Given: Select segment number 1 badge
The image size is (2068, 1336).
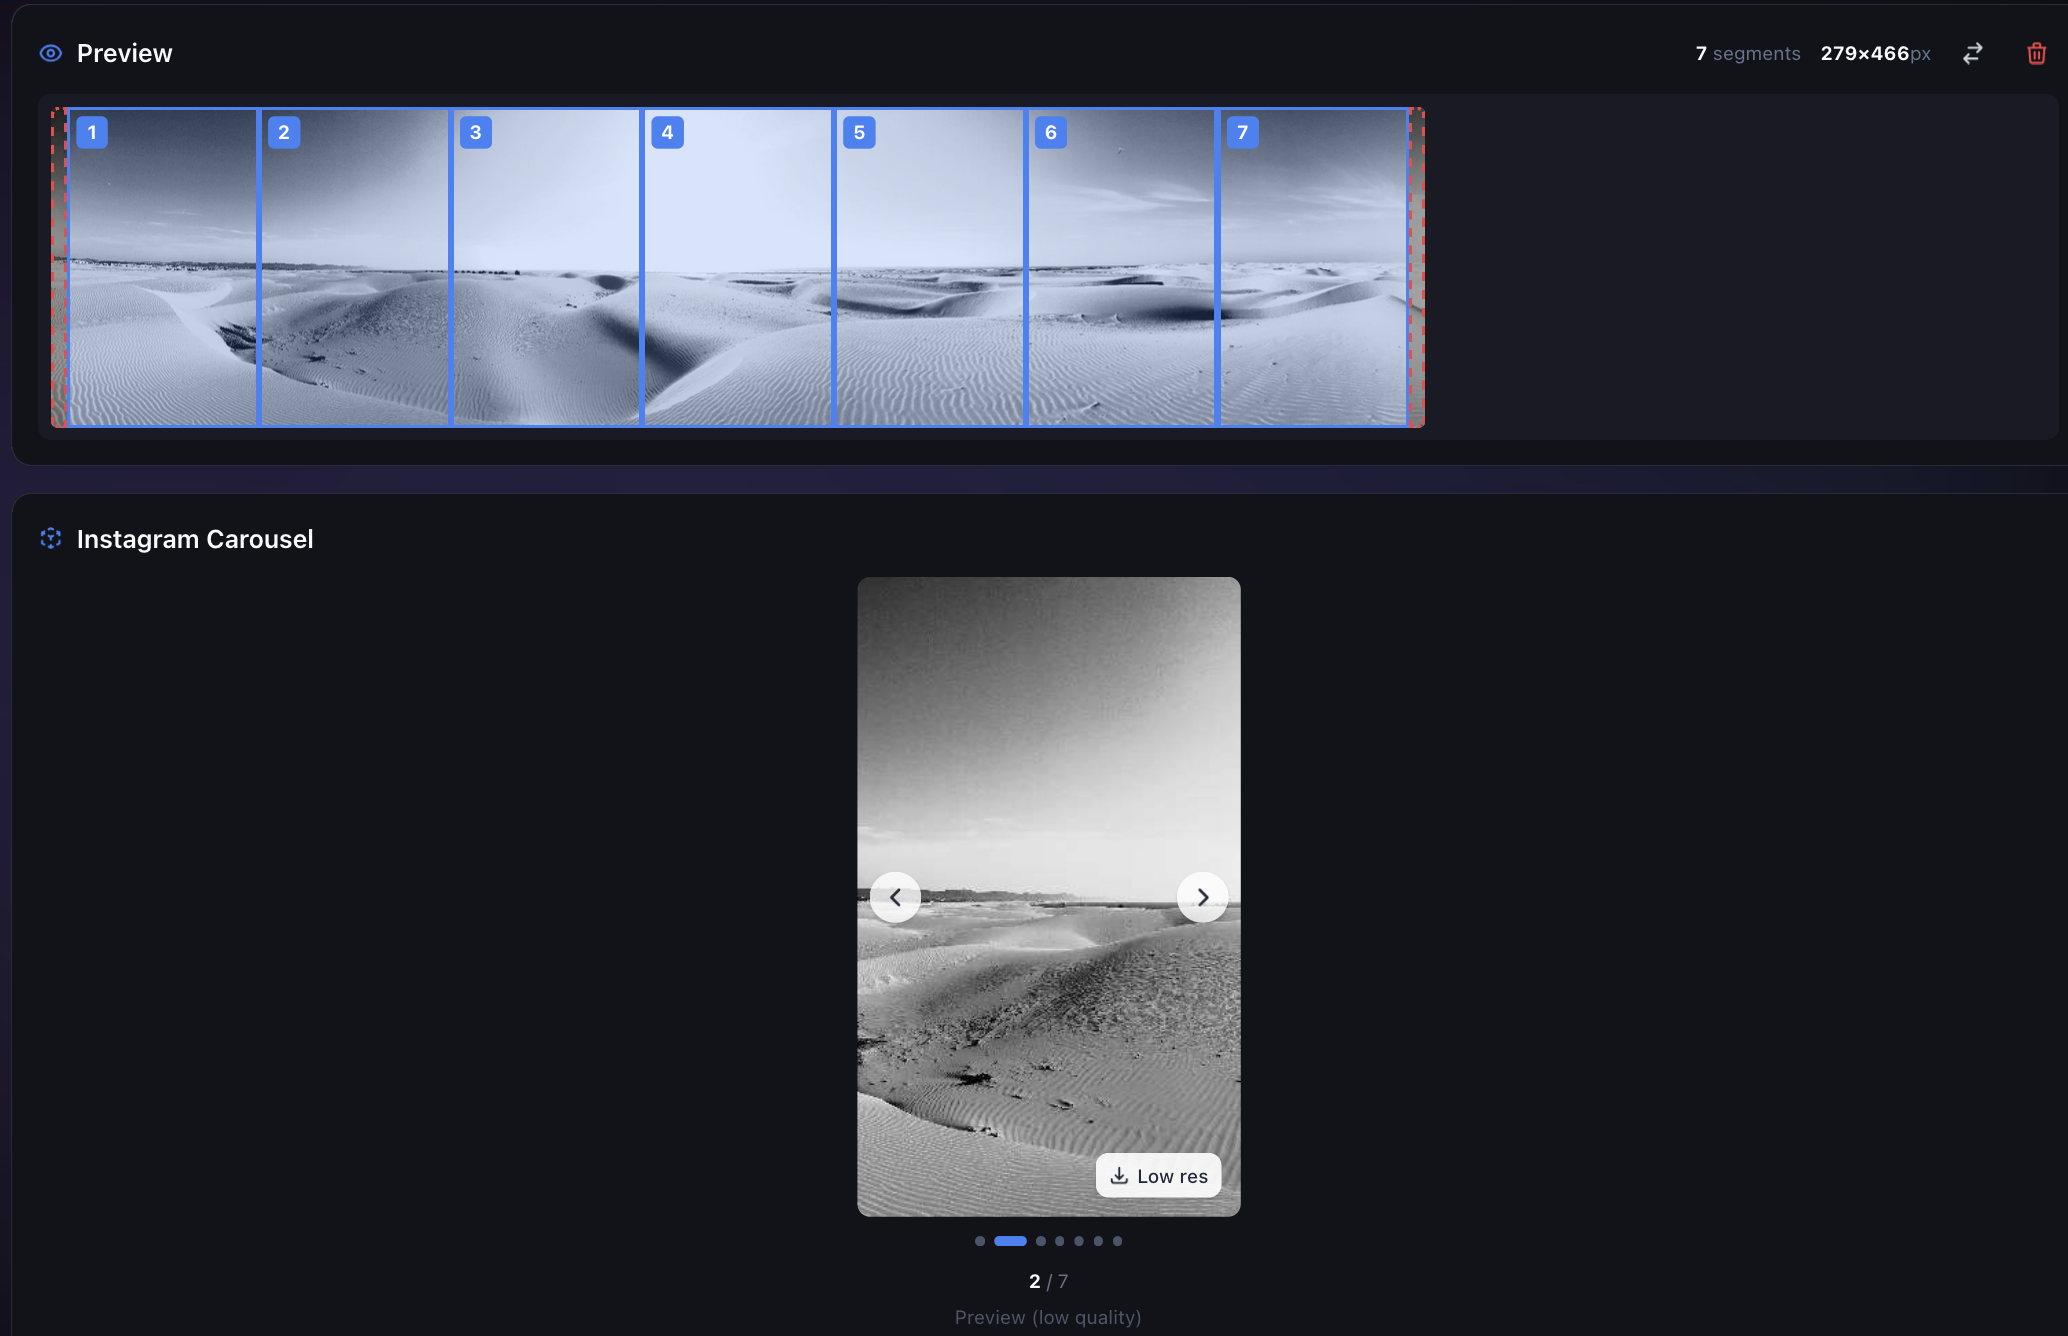Looking at the screenshot, I should pyautogui.click(x=92, y=131).
